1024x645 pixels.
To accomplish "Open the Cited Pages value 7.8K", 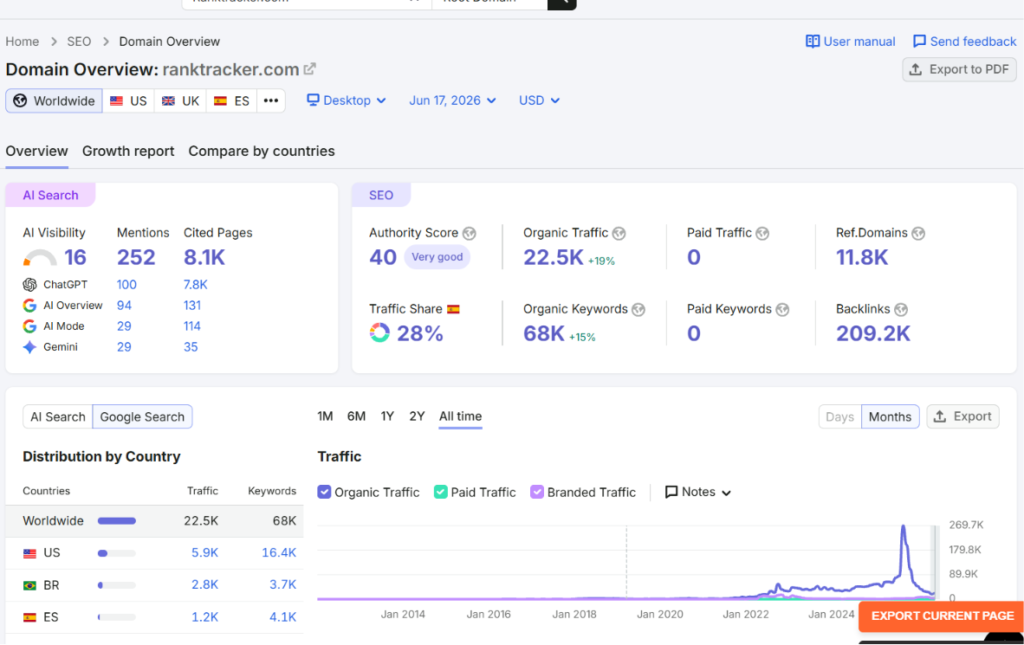I will click(195, 285).
